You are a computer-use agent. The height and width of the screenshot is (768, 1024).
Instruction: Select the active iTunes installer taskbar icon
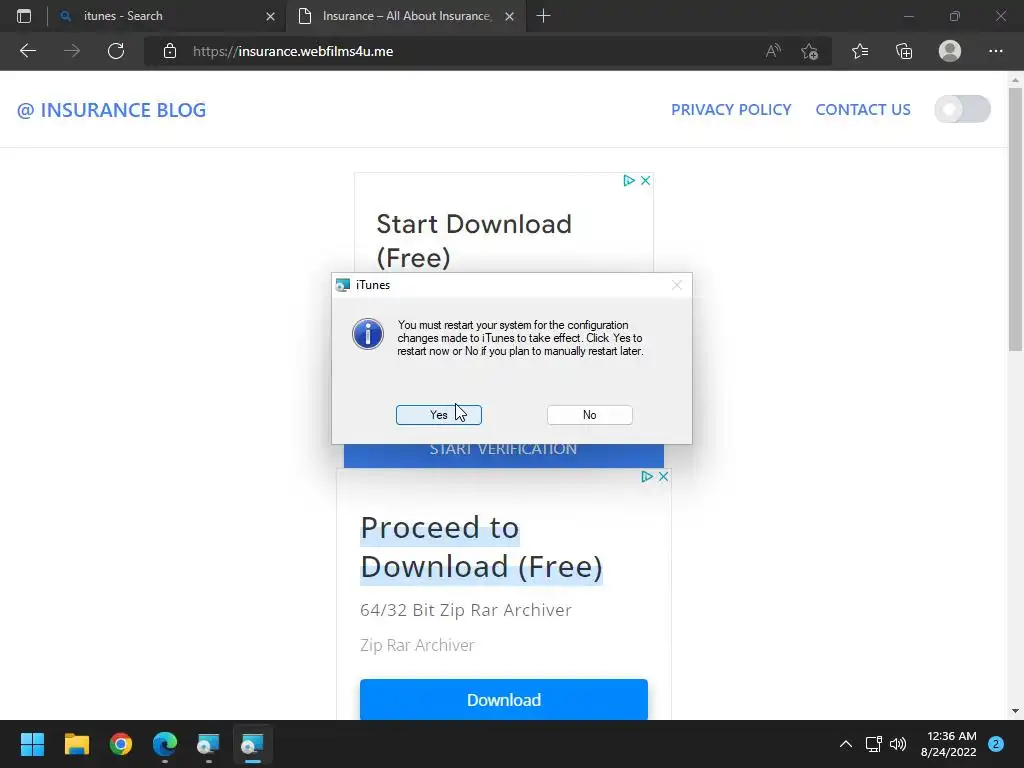click(252, 744)
